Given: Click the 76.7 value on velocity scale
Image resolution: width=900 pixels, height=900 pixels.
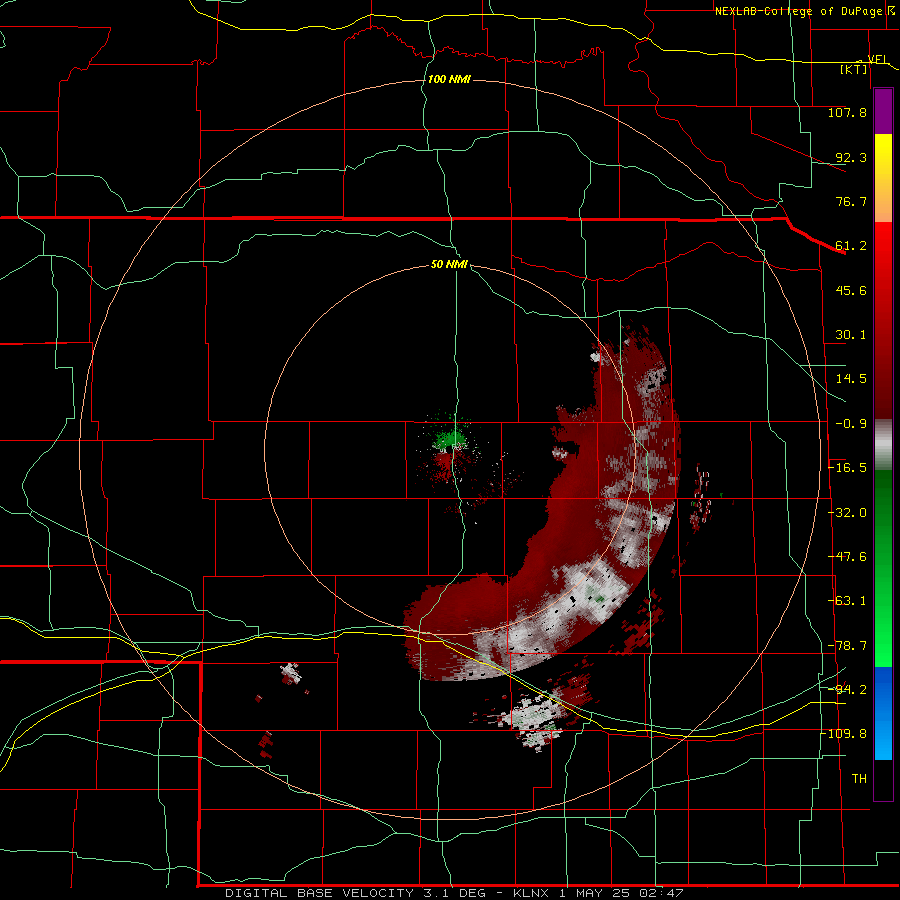Looking at the screenshot, I should click(x=851, y=201).
